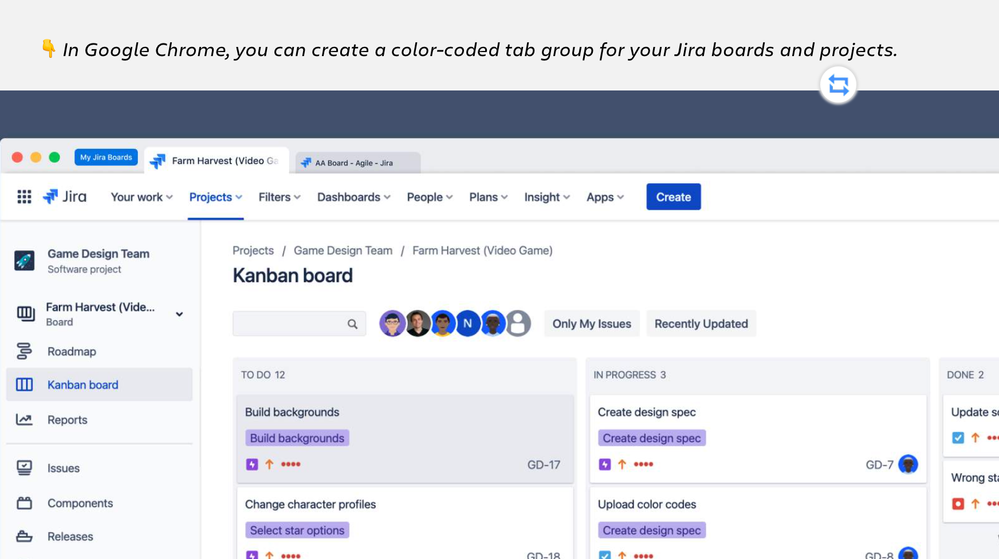
Task: Click the Farm Harvest board icon in sidebar
Action: pos(25,314)
